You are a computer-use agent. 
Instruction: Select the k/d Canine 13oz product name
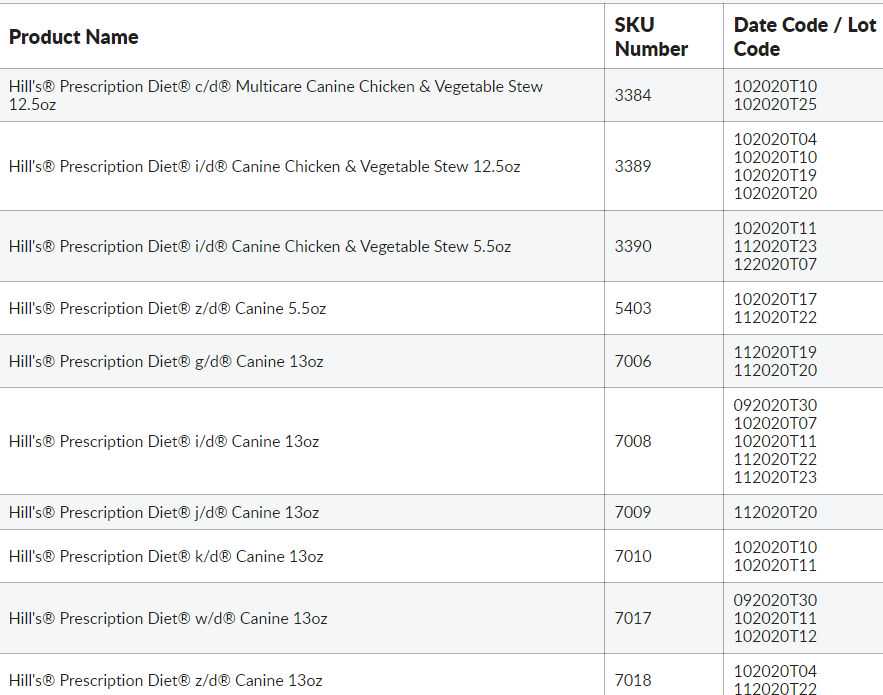[166, 556]
